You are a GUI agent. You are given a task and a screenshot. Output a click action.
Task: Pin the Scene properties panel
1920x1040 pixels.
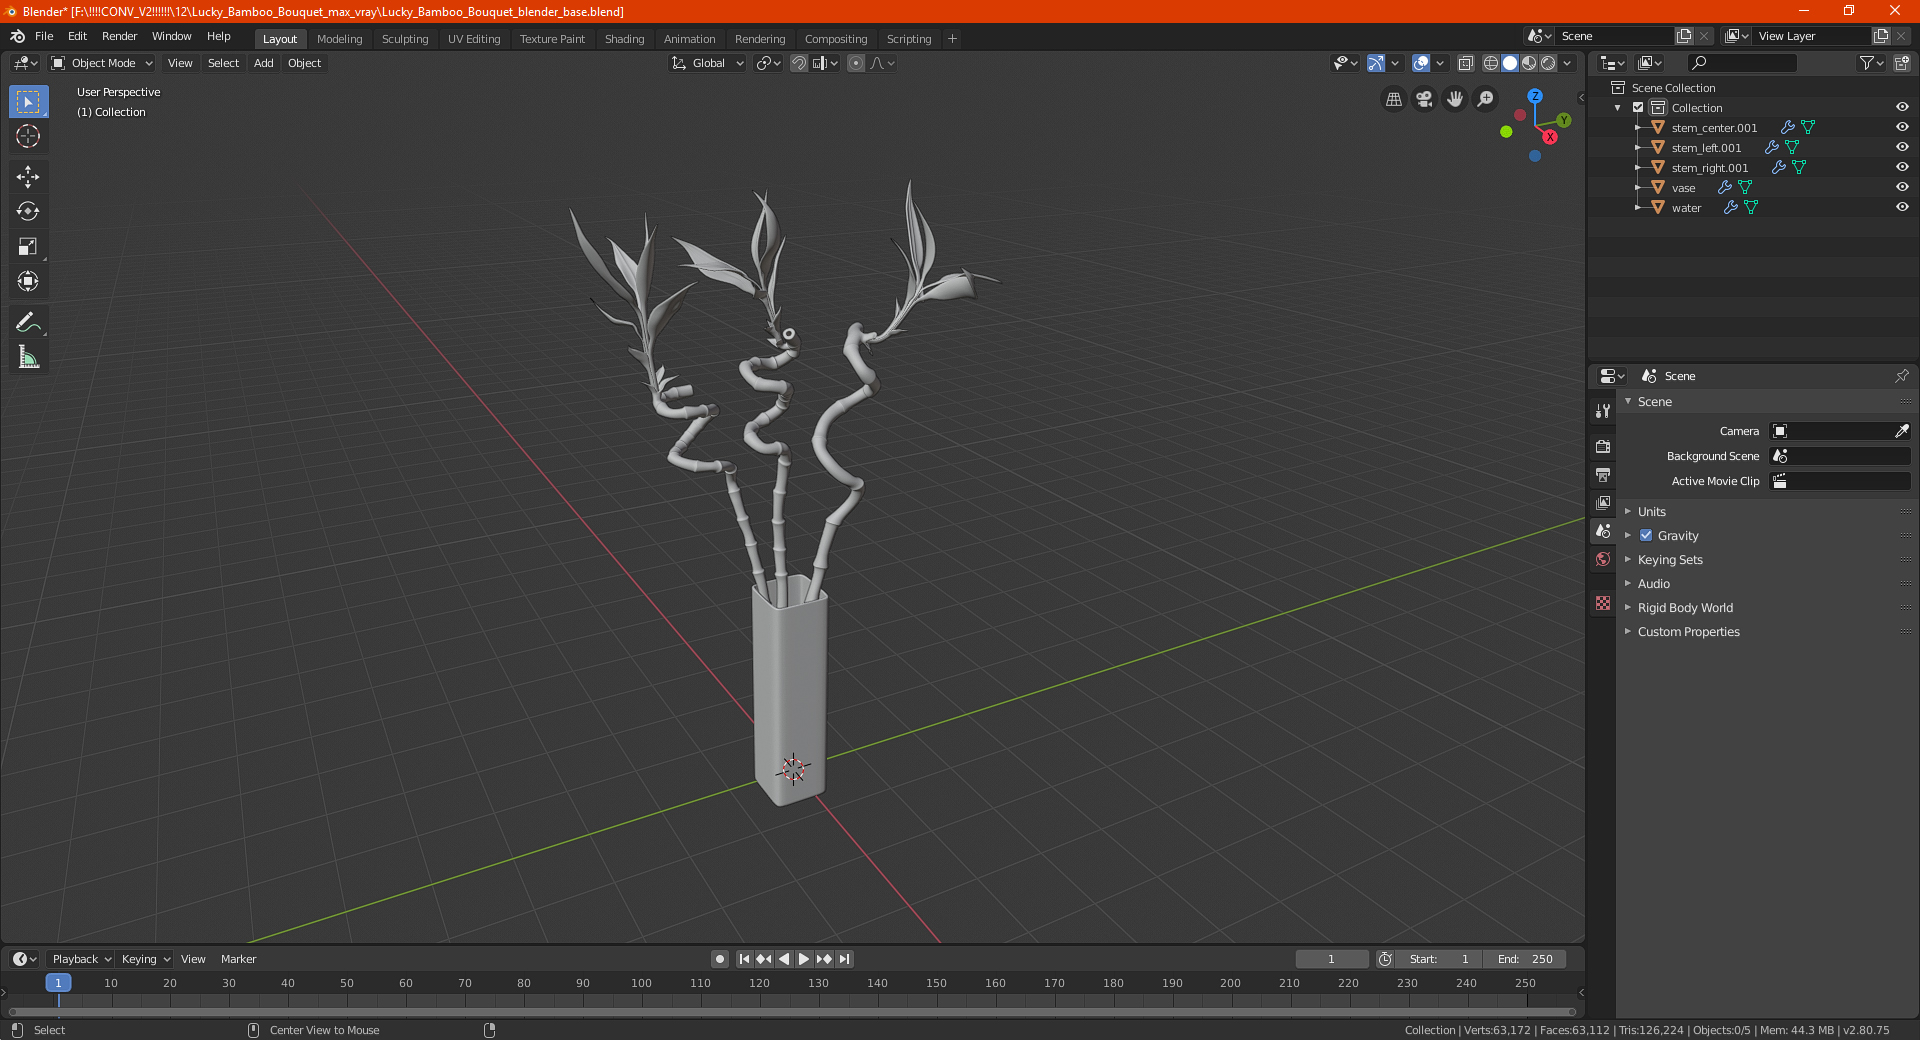click(1901, 376)
